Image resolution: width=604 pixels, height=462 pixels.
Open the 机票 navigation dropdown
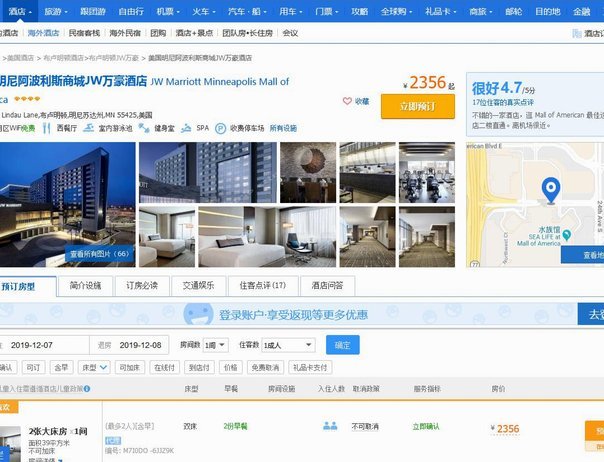168,12
